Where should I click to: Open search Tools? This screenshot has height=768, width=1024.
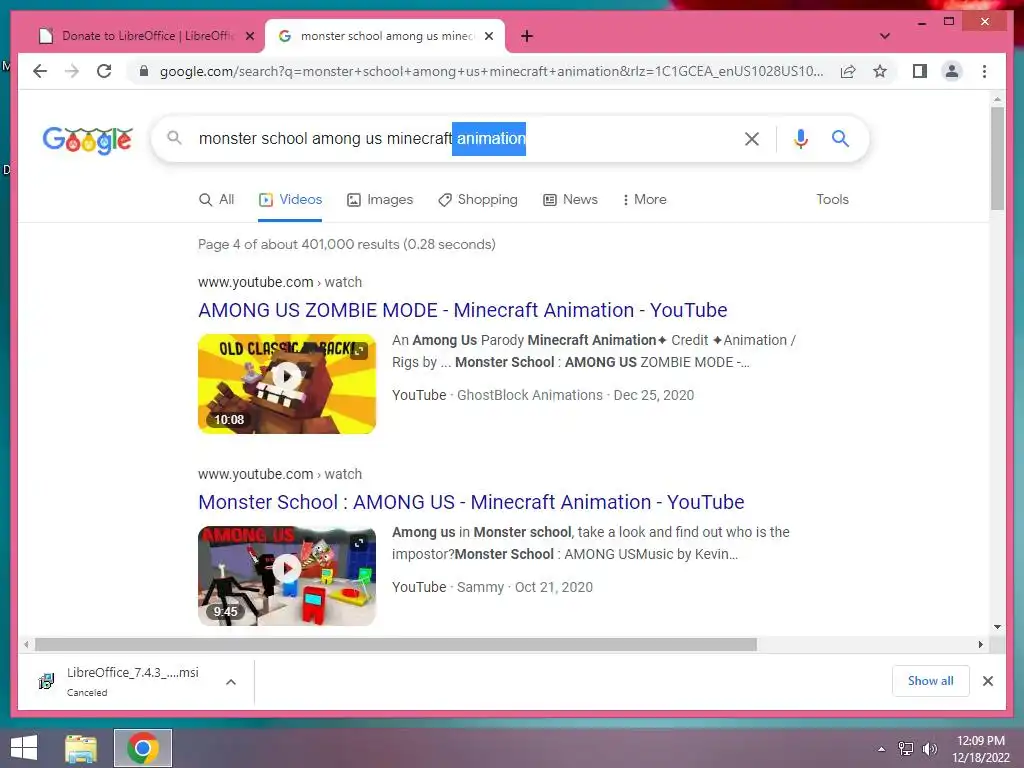click(x=832, y=200)
